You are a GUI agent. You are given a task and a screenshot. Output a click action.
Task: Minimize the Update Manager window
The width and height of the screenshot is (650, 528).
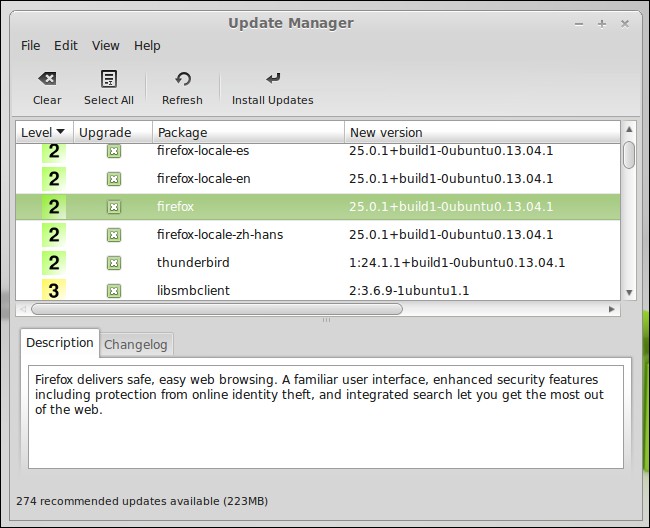[579, 24]
